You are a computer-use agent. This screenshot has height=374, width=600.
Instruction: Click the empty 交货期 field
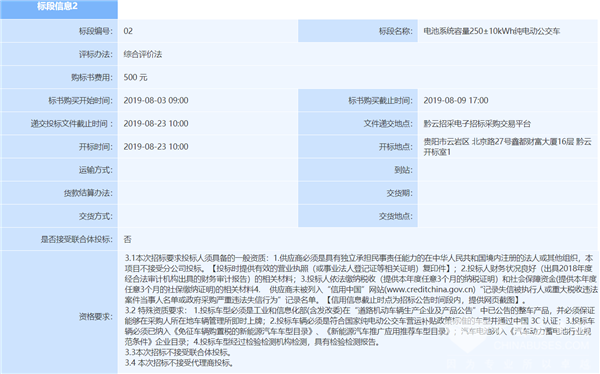(508, 193)
